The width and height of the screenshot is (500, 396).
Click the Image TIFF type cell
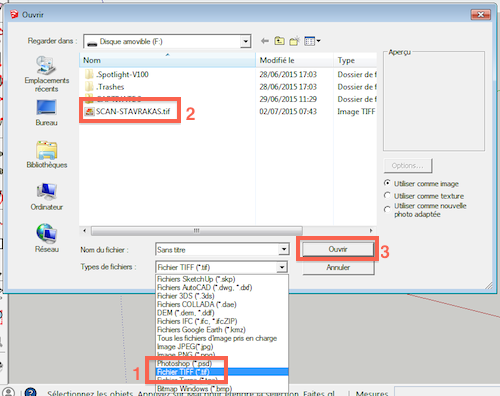point(356,111)
